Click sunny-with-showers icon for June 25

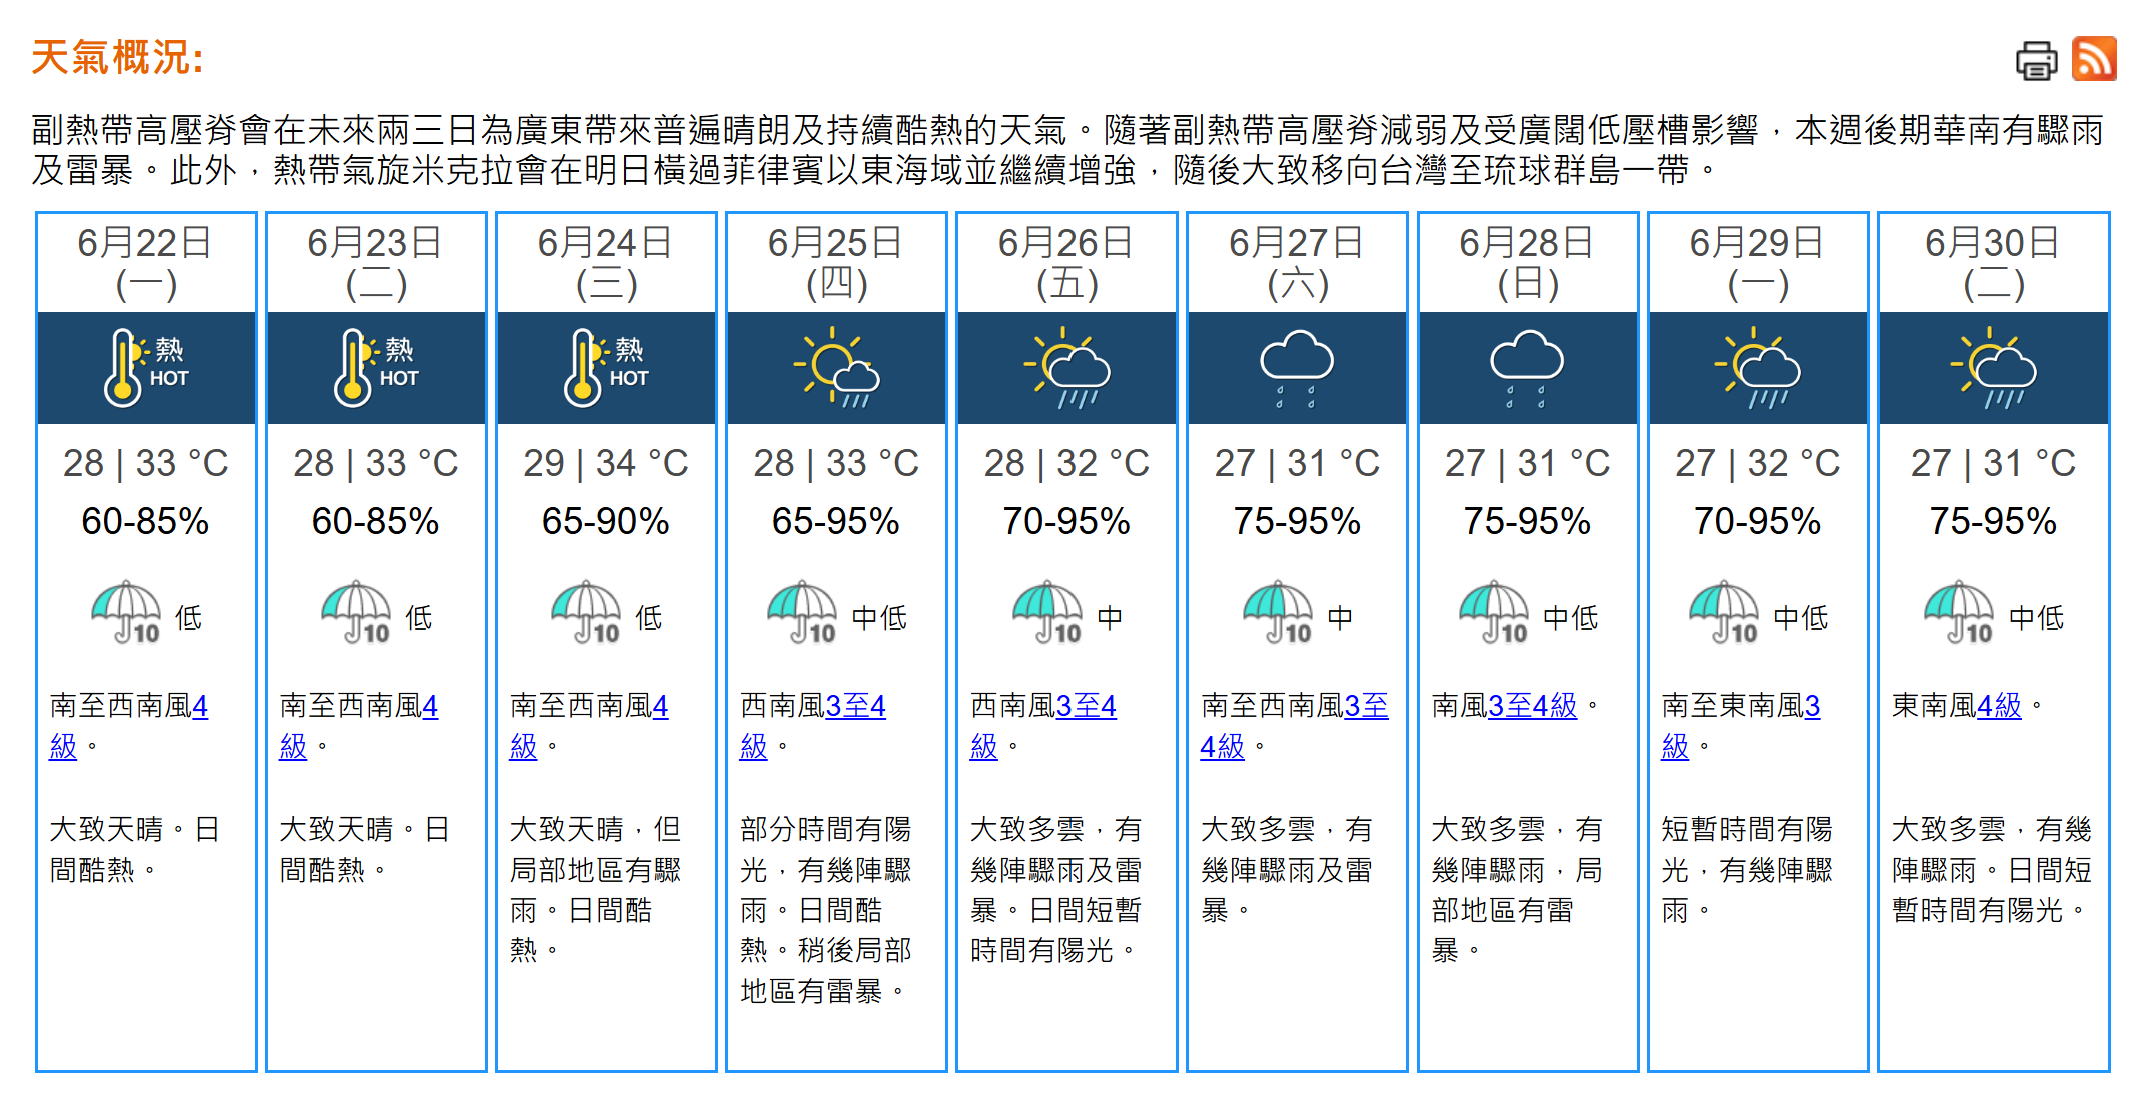(837, 367)
